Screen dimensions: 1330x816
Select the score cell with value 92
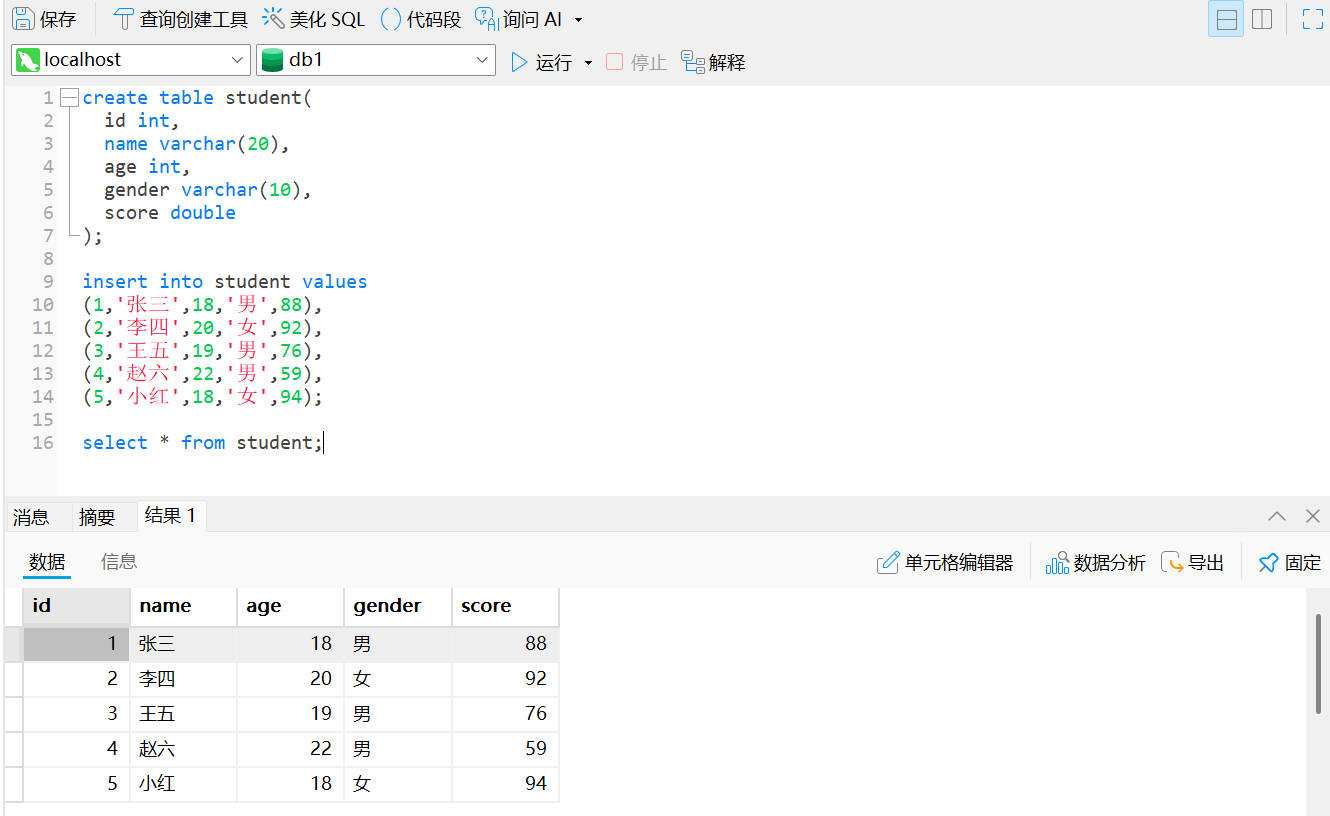[505, 679]
